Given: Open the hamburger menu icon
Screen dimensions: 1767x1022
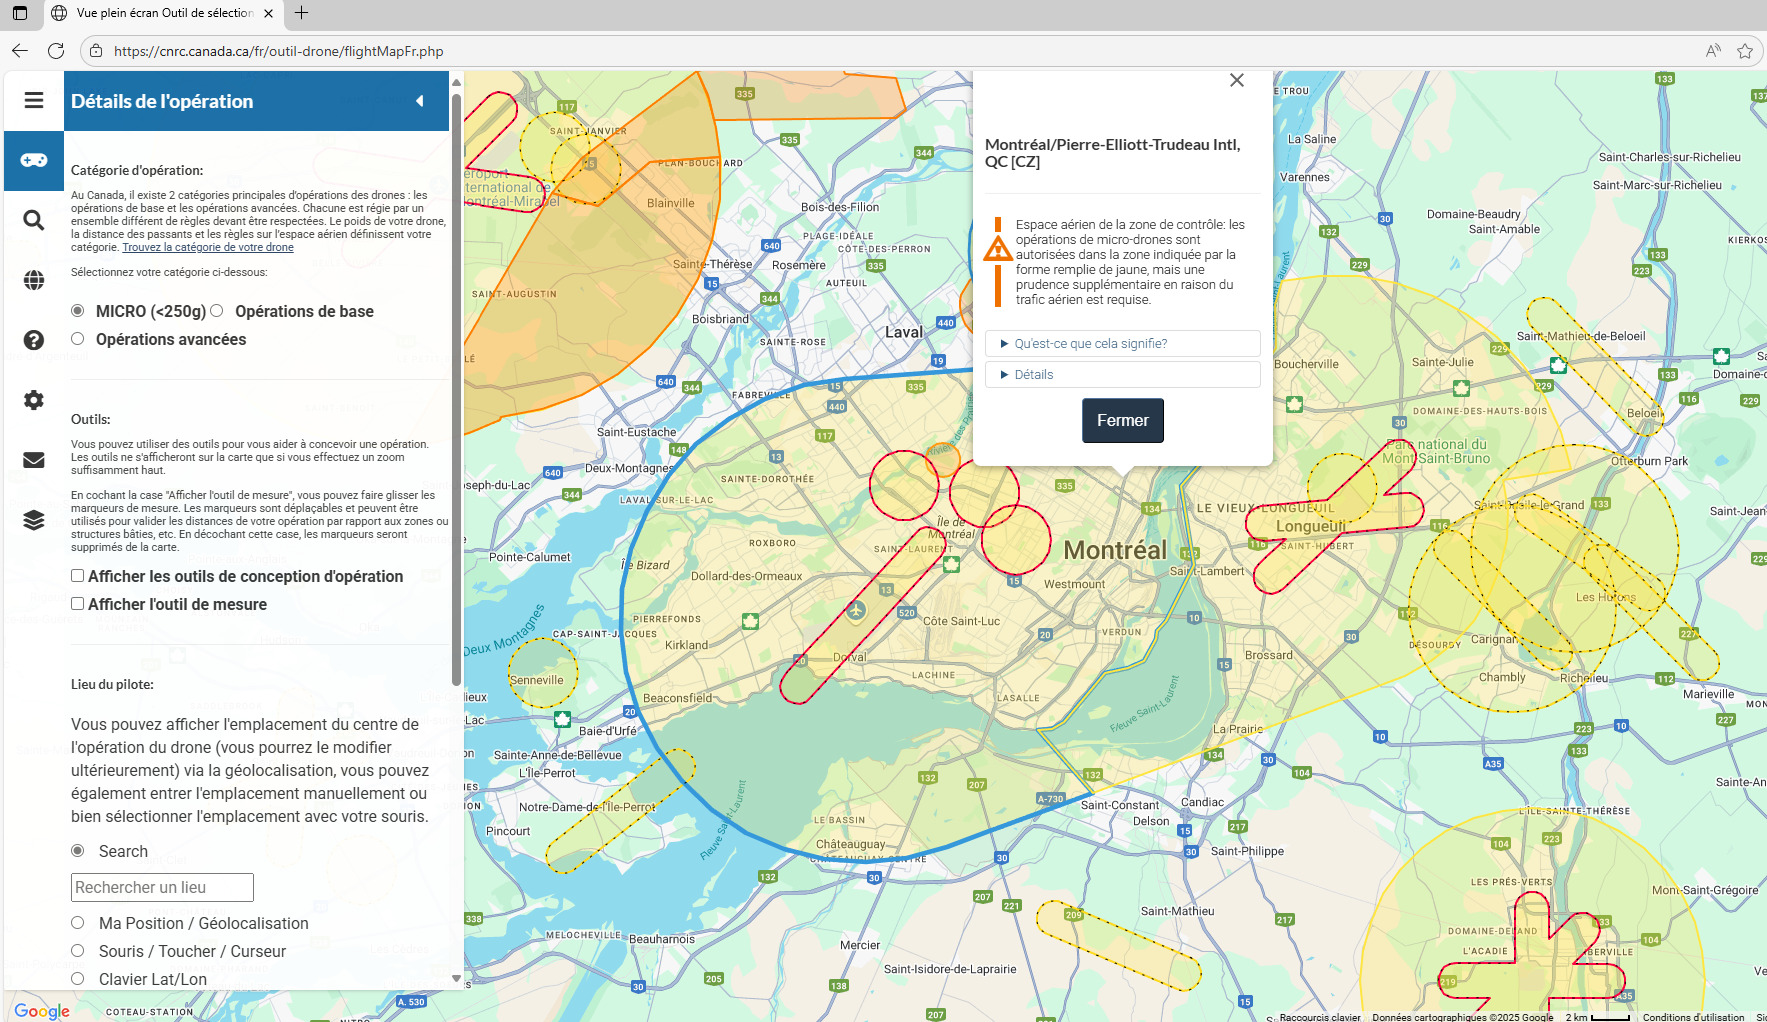Looking at the screenshot, I should (34, 100).
